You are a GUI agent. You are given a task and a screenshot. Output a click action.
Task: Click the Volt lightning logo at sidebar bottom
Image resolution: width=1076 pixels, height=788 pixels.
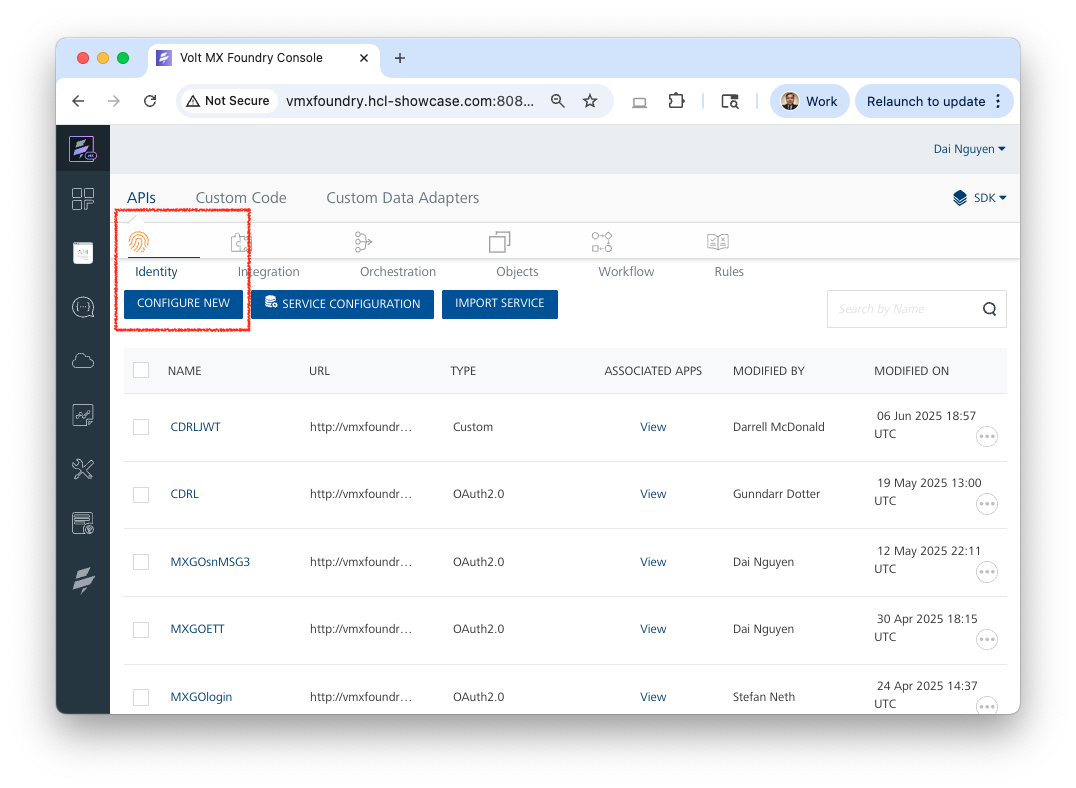pos(83,579)
